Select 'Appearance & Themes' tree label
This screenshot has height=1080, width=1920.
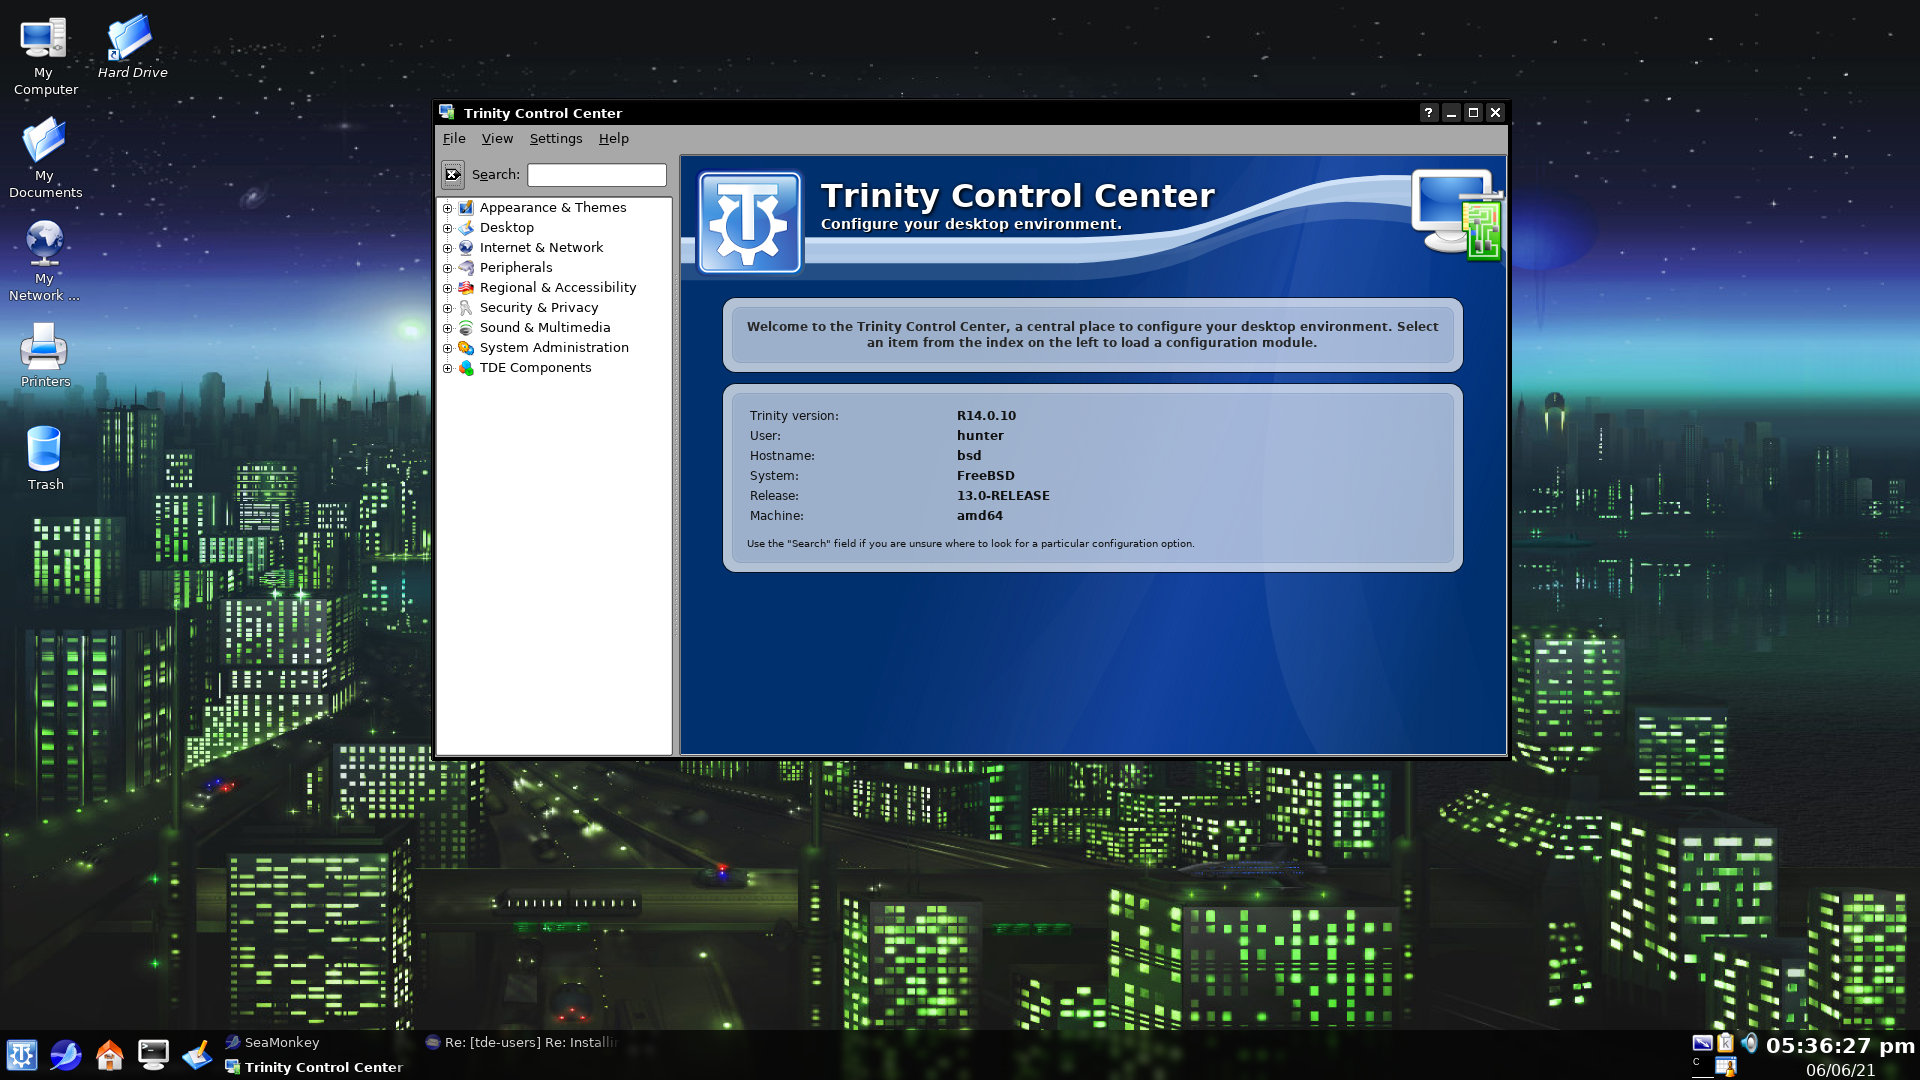pos(553,208)
